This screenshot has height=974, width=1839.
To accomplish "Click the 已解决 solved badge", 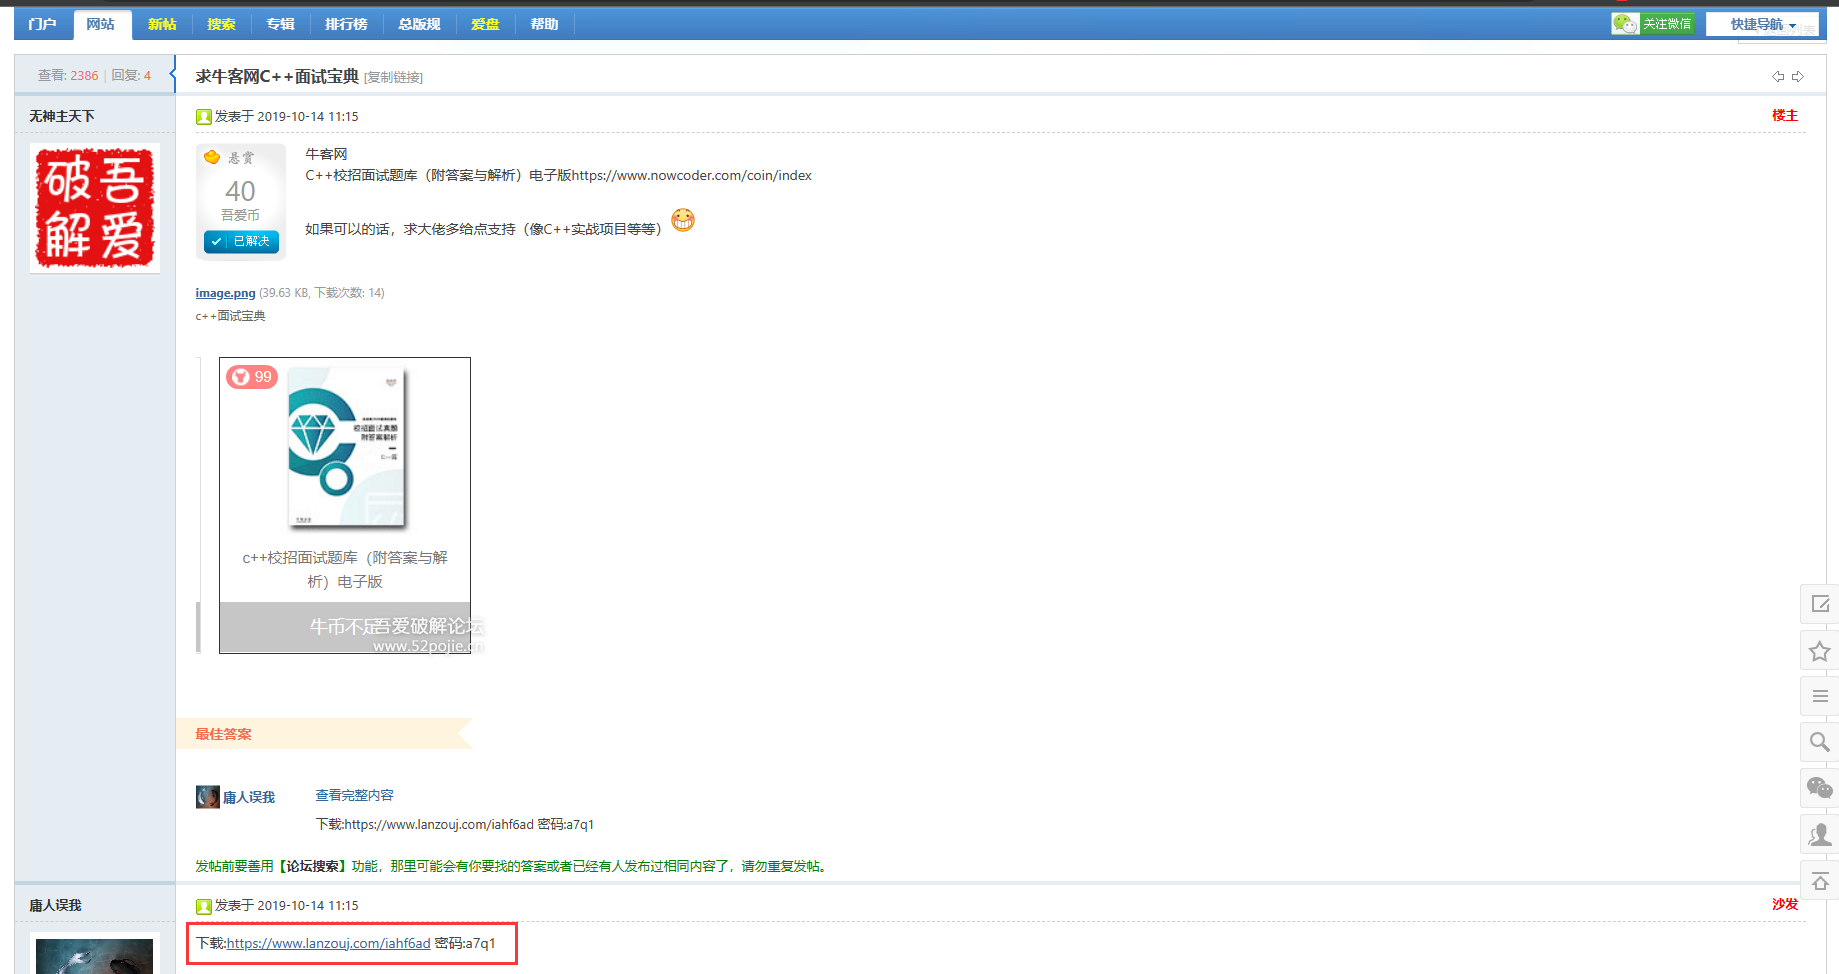I will pyautogui.click(x=242, y=241).
